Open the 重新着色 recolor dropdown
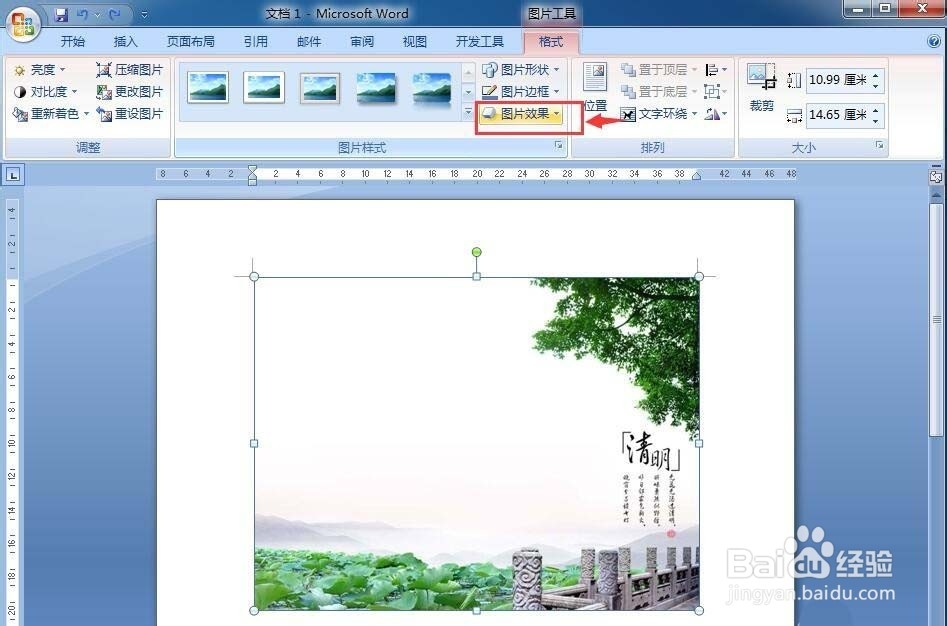 (x=51, y=113)
